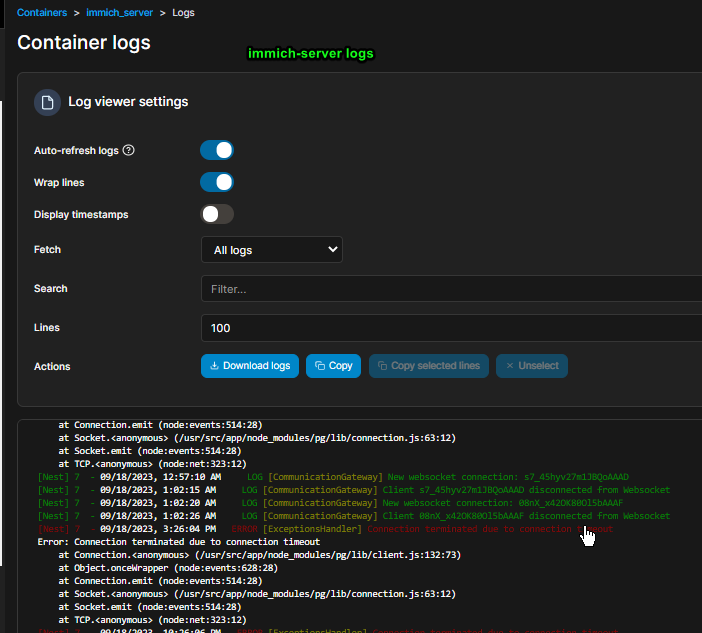Image resolution: width=702 pixels, height=633 pixels.
Task: Click Copy selected lines button
Action: 429,366
